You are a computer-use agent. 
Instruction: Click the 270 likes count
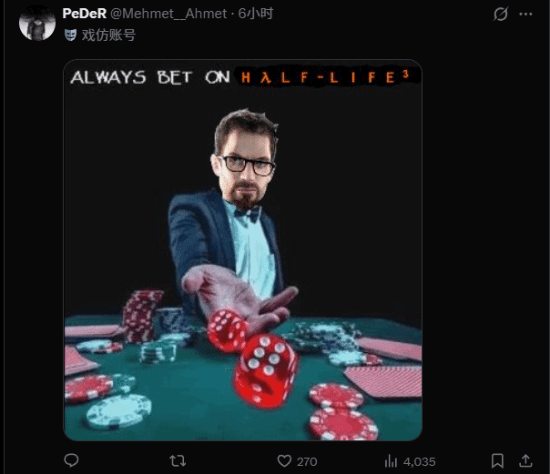[307, 461]
